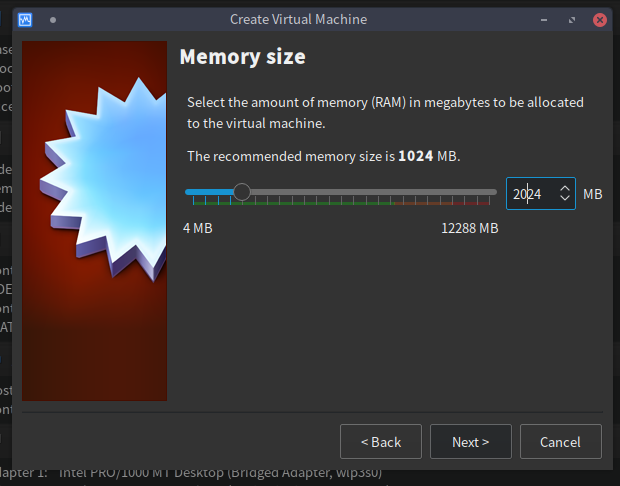Go to the next wizard step
This screenshot has height=486, width=620.
click(x=470, y=441)
